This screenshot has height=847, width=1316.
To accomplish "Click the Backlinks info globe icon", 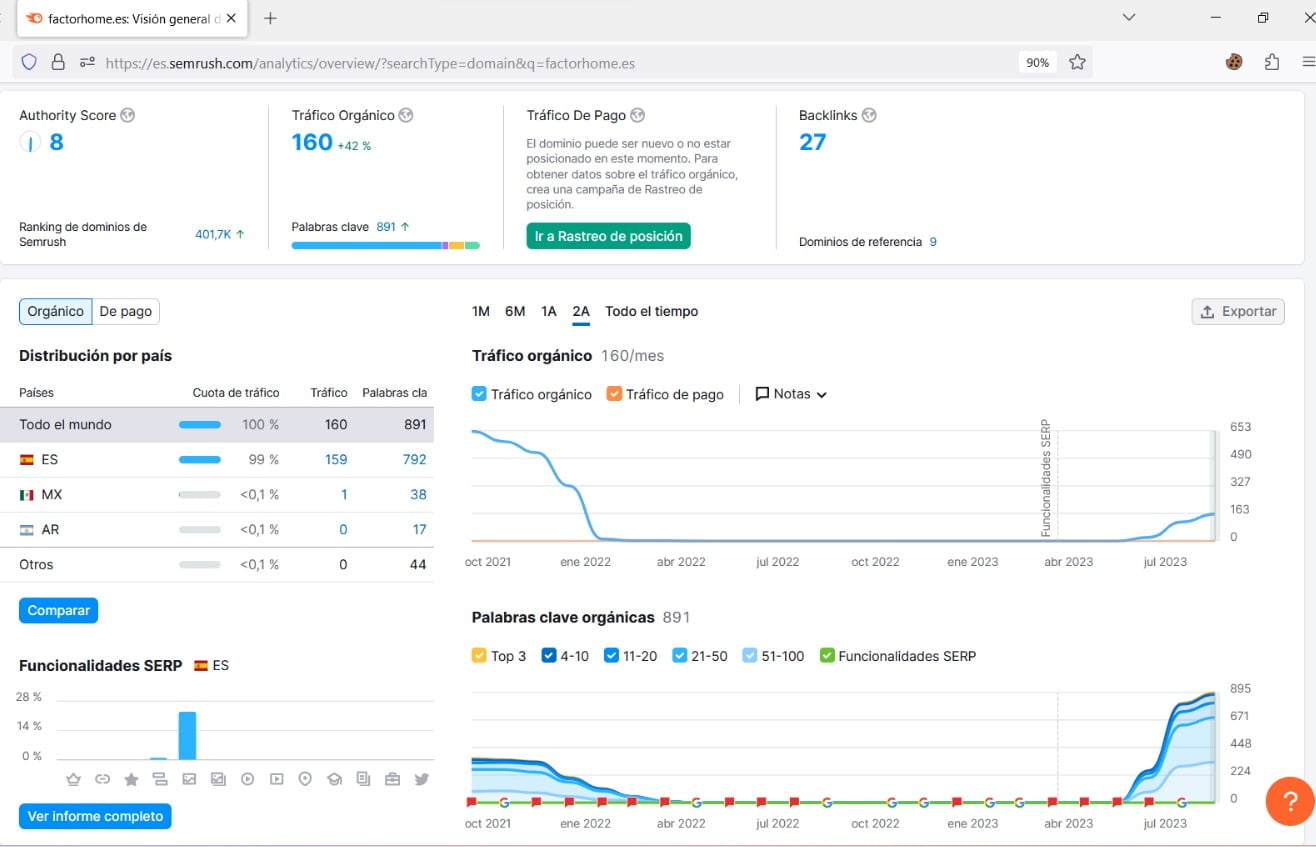I will coord(869,115).
